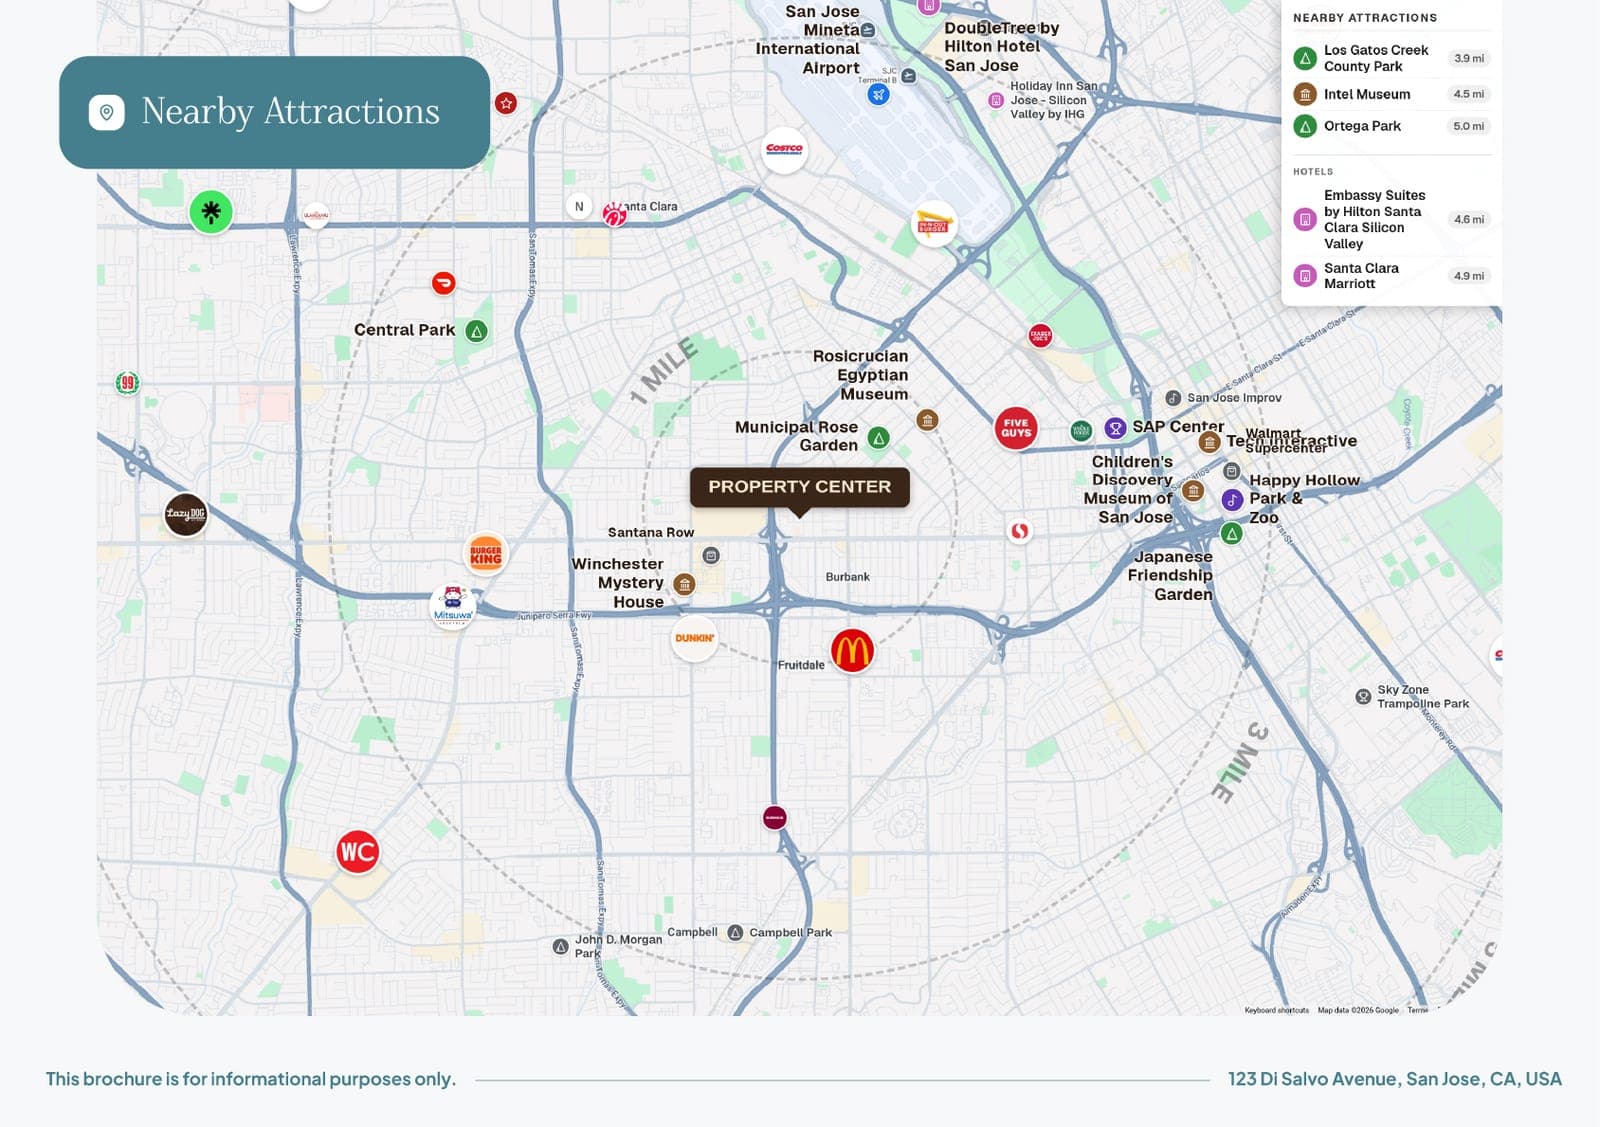Viewport: 1600px width, 1127px height.
Task: Select the Fruitdale neighborhood label
Action: click(802, 665)
